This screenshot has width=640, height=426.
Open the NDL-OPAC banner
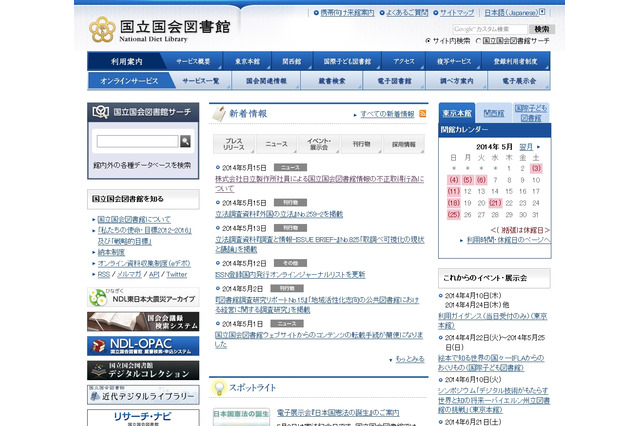click(x=136, y=345)
